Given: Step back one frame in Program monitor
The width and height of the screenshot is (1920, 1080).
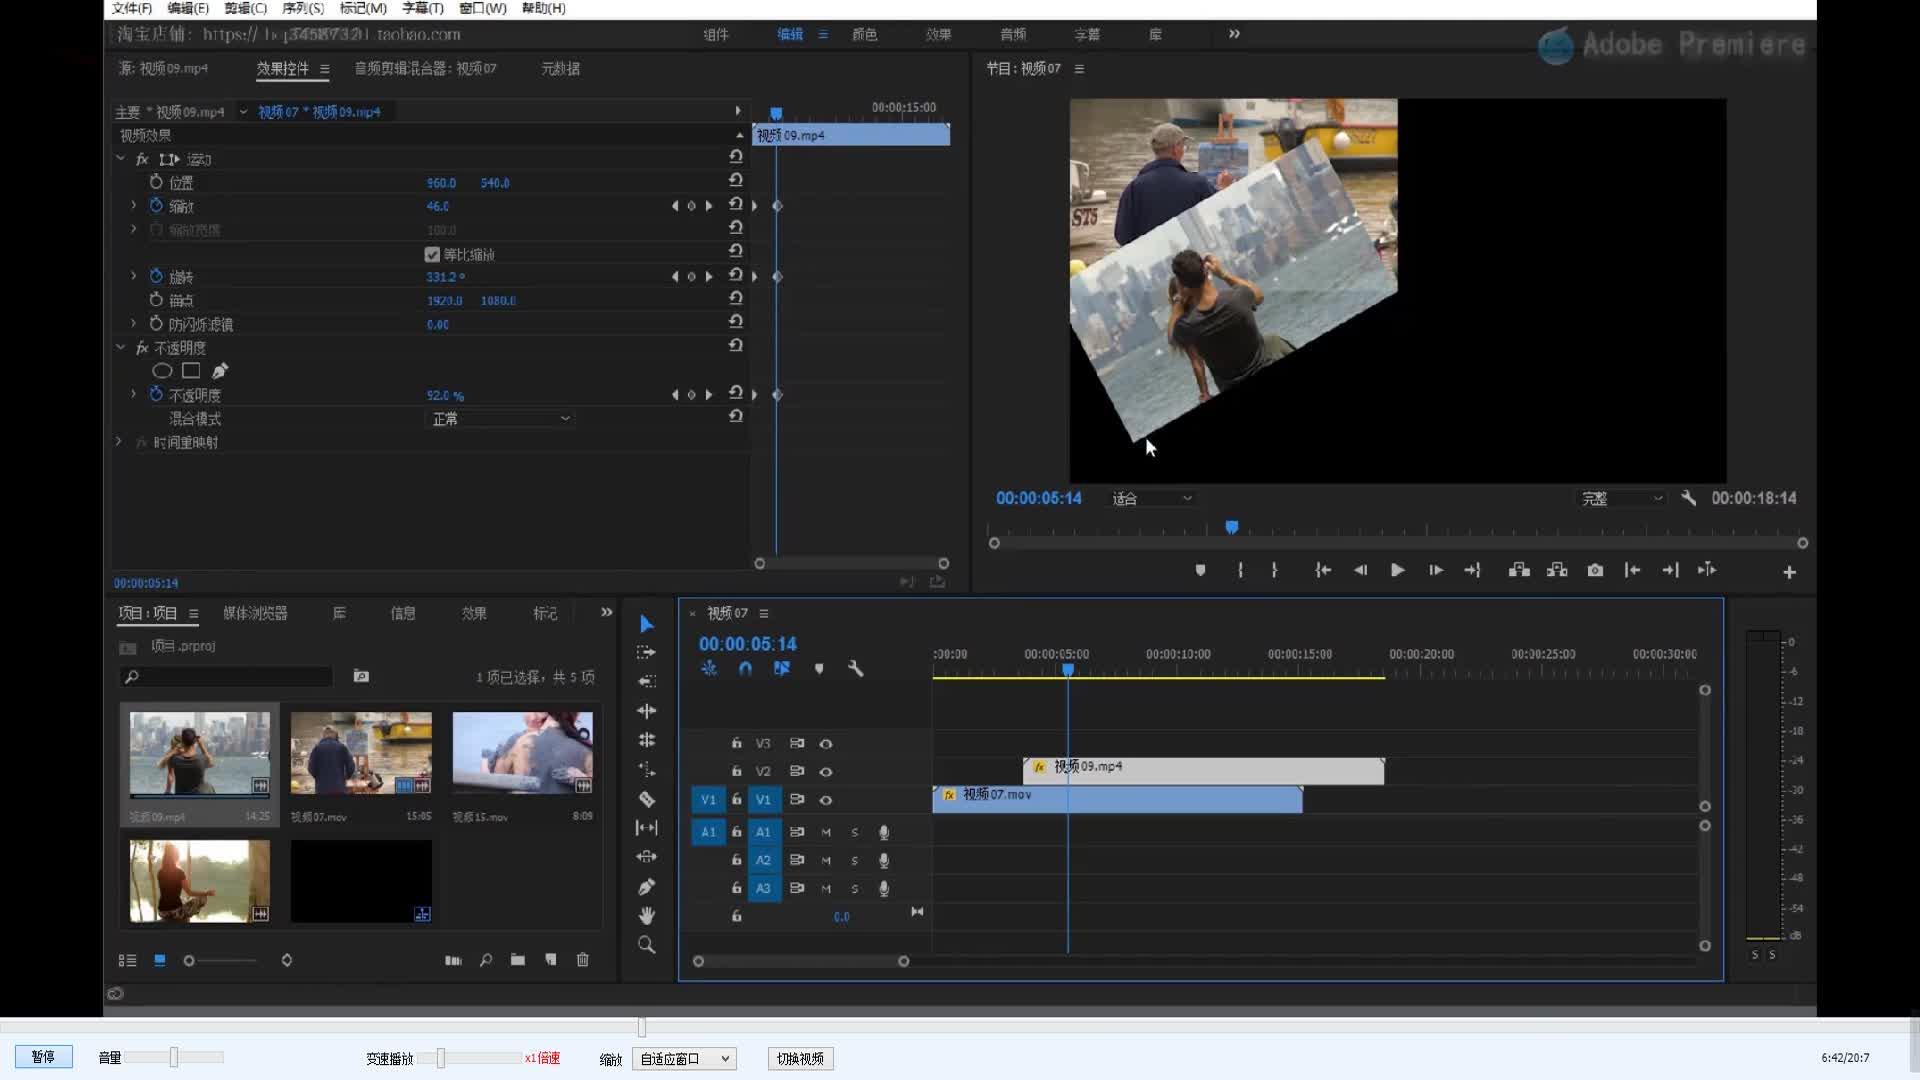Looking at the screenshot, I should (1360, 570).
